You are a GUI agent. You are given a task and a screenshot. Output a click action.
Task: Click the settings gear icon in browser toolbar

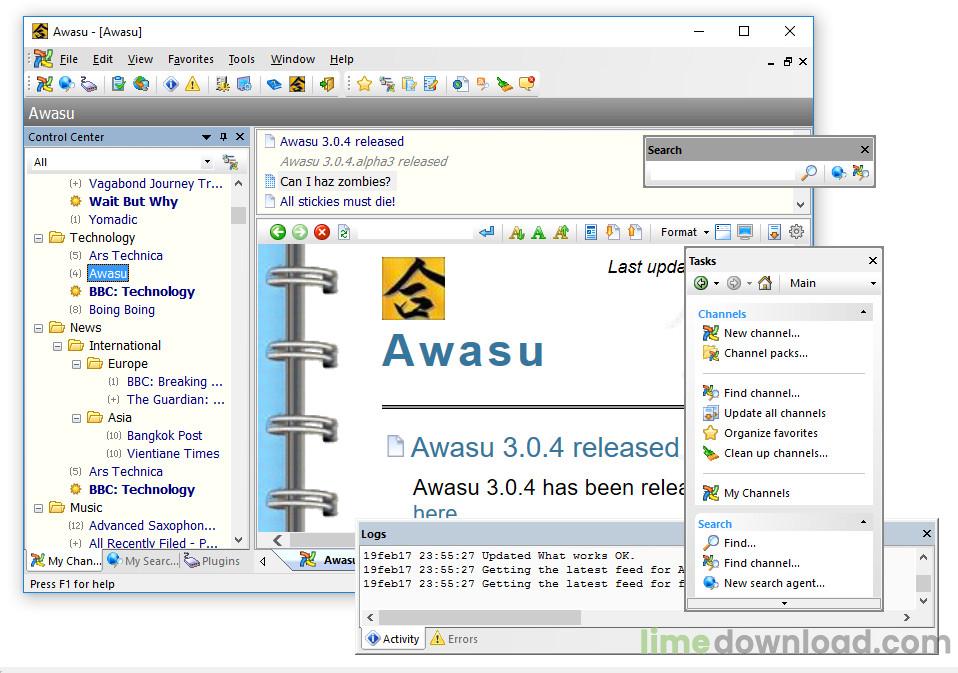click(796, 232)
